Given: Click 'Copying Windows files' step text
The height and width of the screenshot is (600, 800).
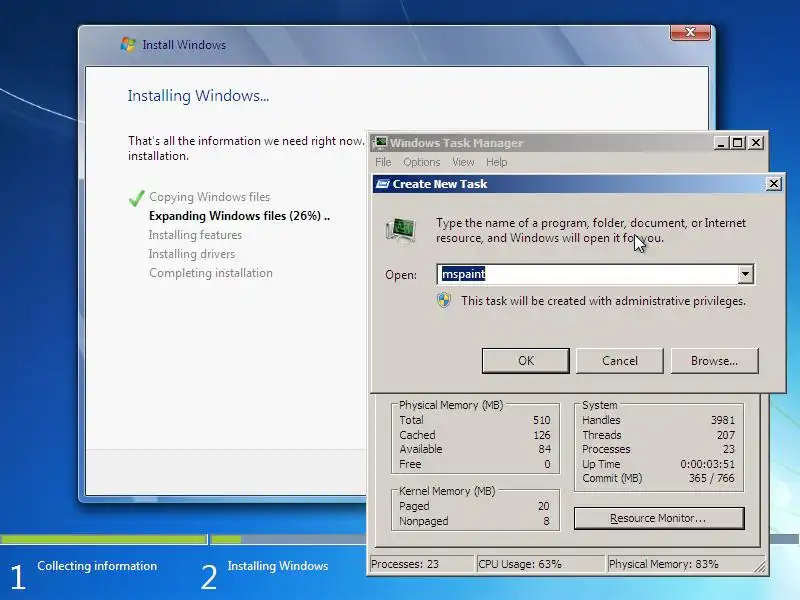Looking at the screenshot, I should [209, 197].
